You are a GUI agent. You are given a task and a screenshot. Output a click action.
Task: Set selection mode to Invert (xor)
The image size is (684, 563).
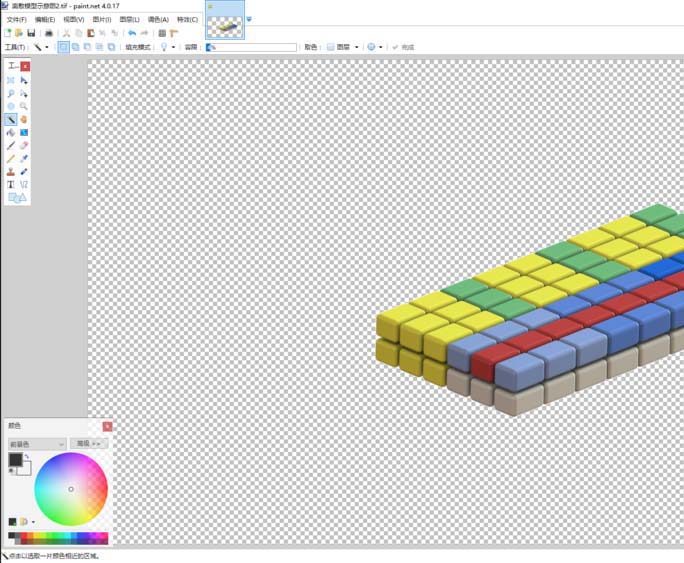[x=112, y=47]
